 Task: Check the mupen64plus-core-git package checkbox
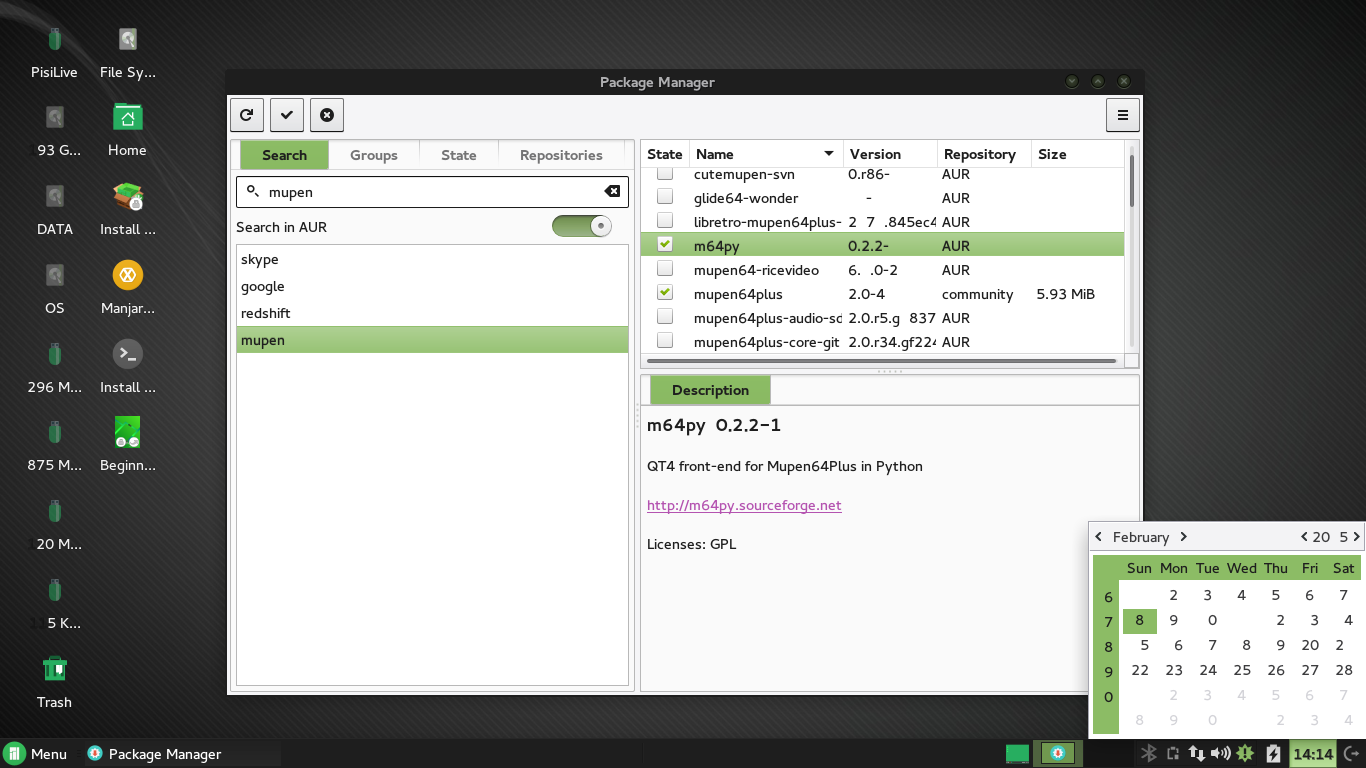tap(665, 341)
